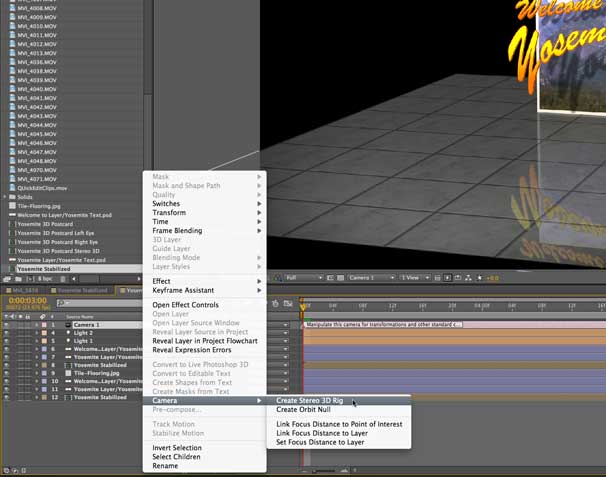Viewport: 606px width, 477px height.
Task: Click the reset exposure icon in viewer toolbar
Action: pyautogui.click(x=480, y=278)
